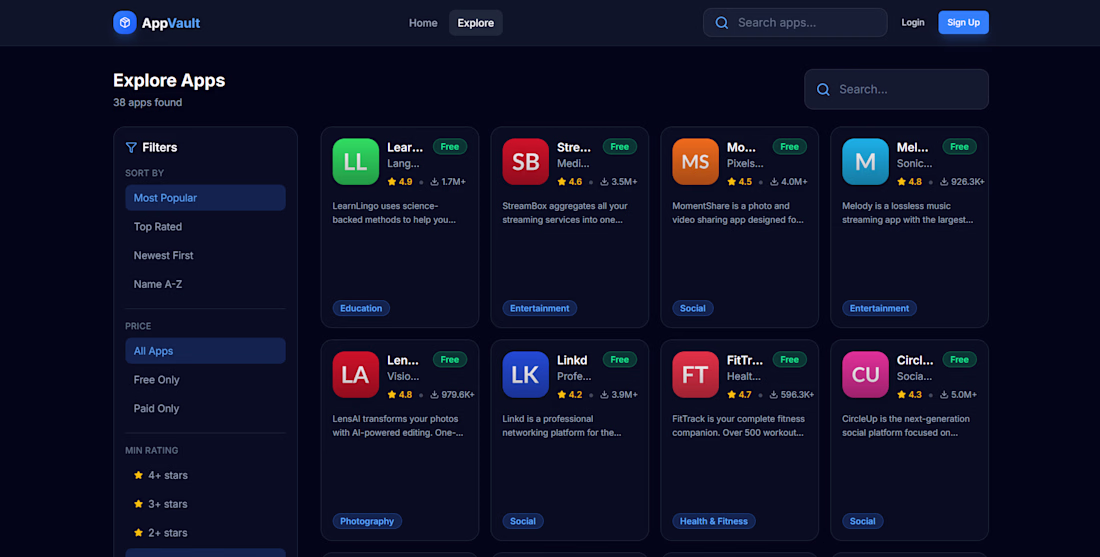This screenshot has width=1100, height=557.
Task: Click Free badge on LearnLingo card
Action: 450,147
